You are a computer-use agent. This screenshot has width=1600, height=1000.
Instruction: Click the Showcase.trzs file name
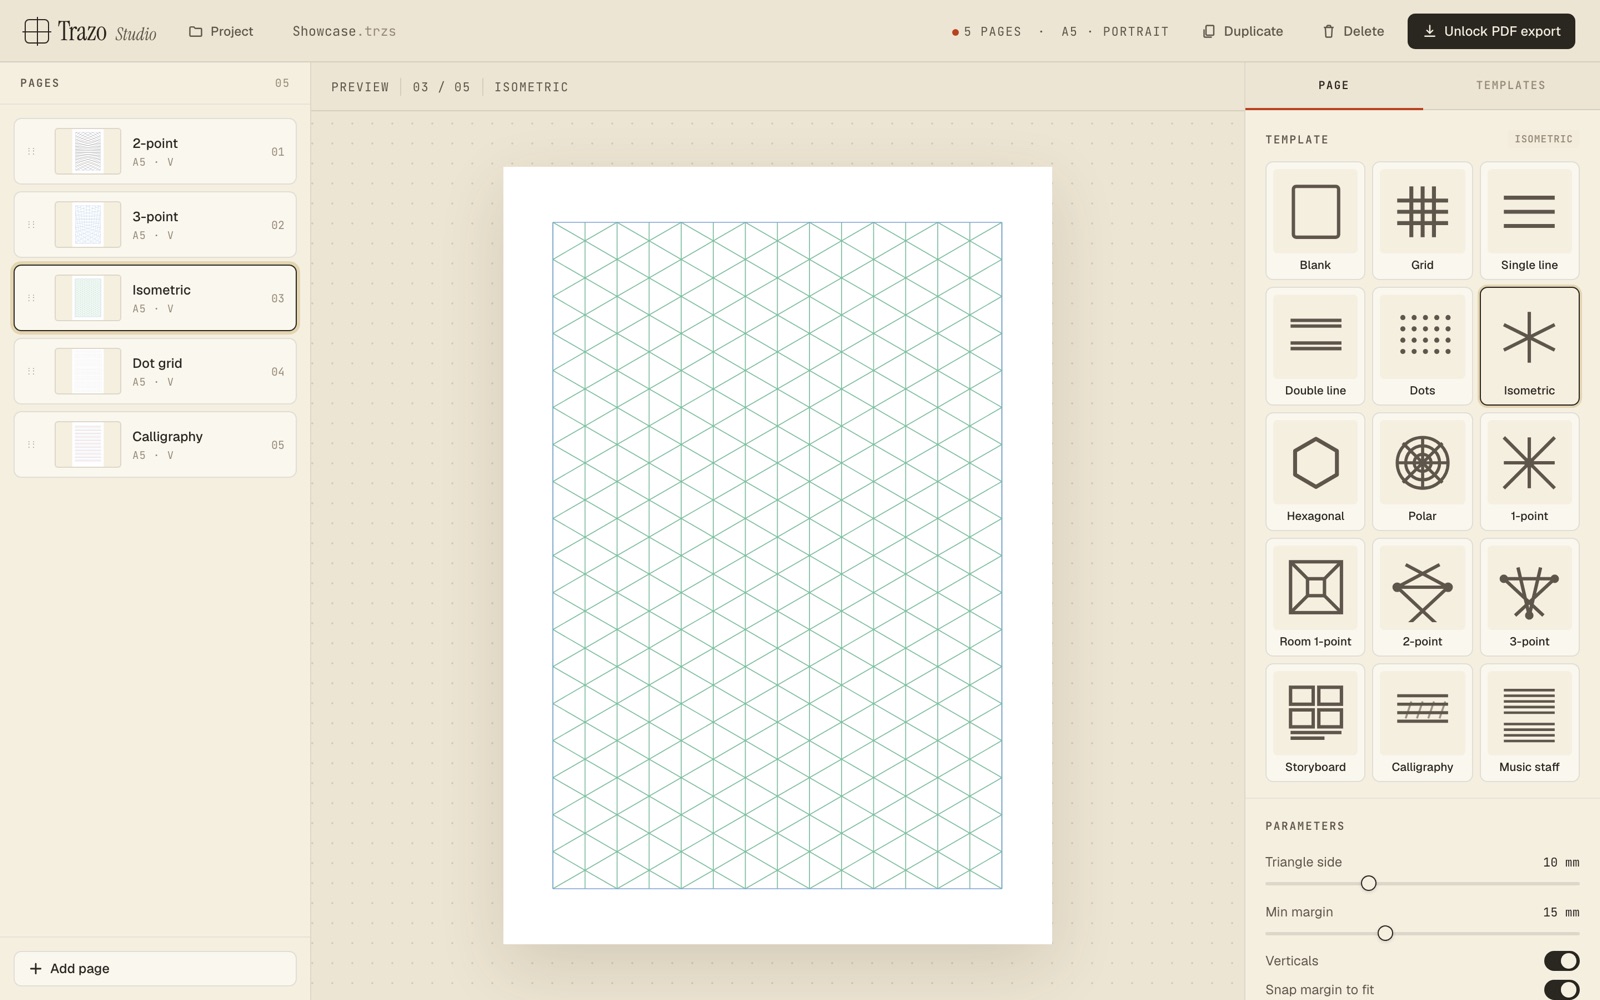click(x=344, y=31)
